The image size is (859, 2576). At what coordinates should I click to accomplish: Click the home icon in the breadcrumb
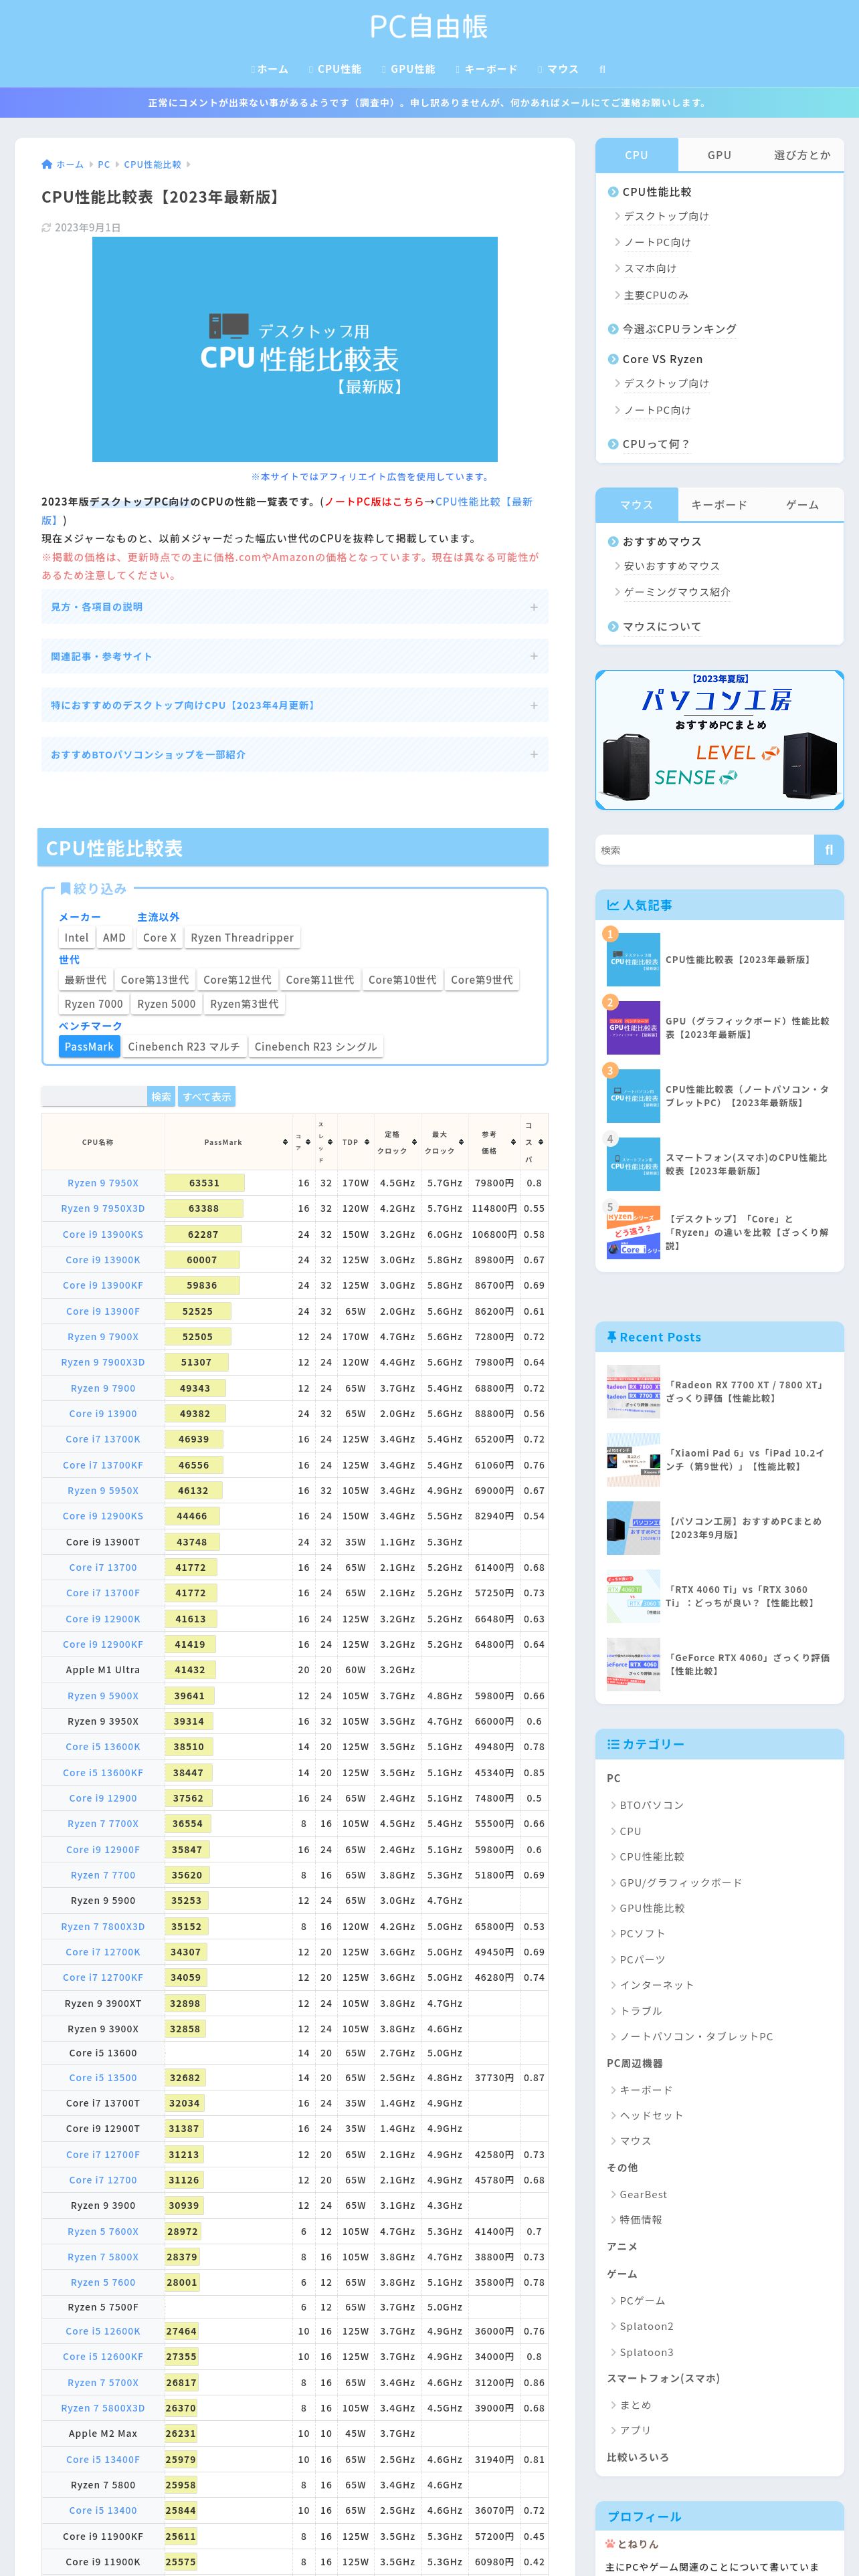pos(47,164)
